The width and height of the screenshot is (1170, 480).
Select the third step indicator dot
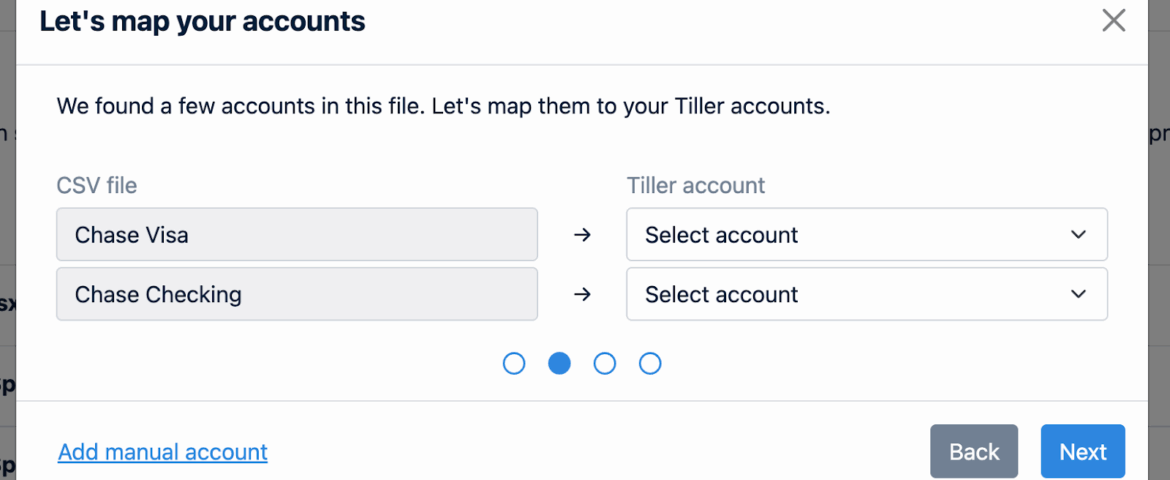click(x=605, y=363)
